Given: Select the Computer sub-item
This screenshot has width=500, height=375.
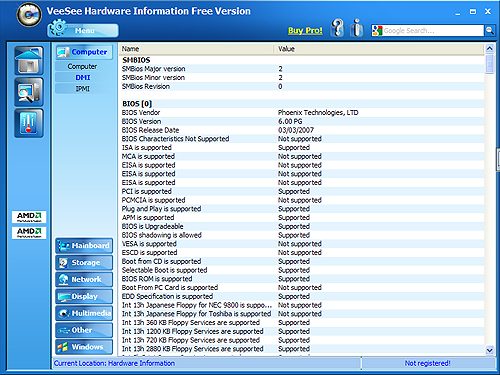Looking at the screenshot, I should point(82,66).
